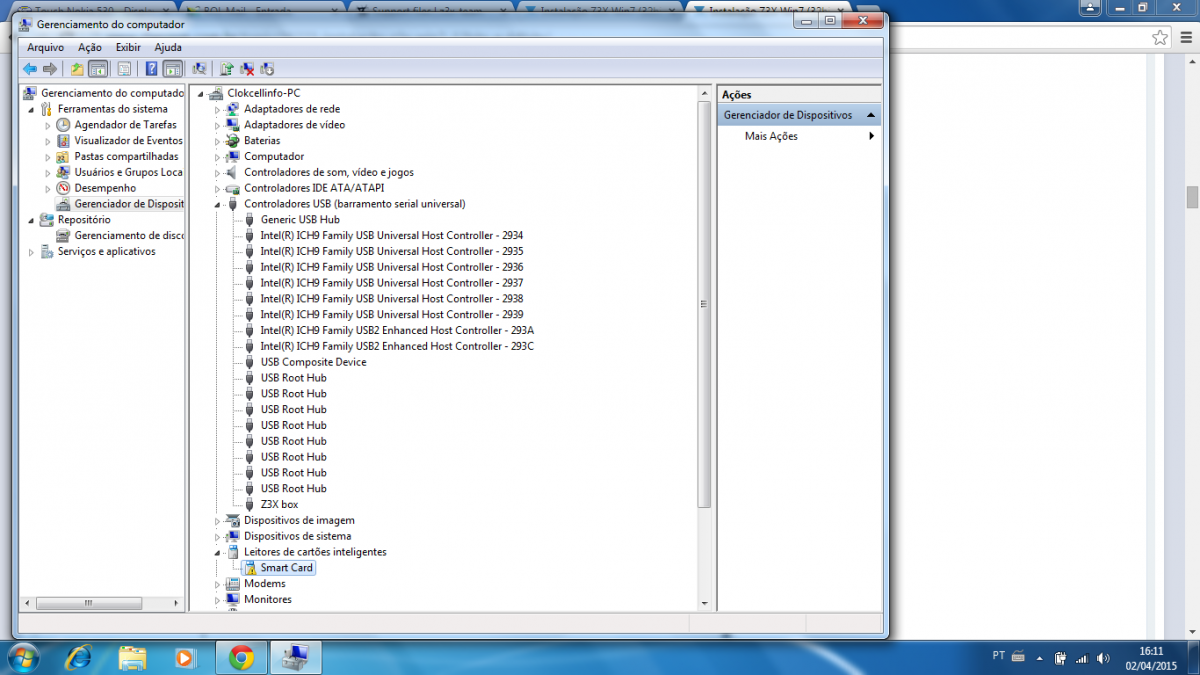Open Windows Explorer folder on taskbar
This screenshot has height=675, width=1200.
[133, 657]
